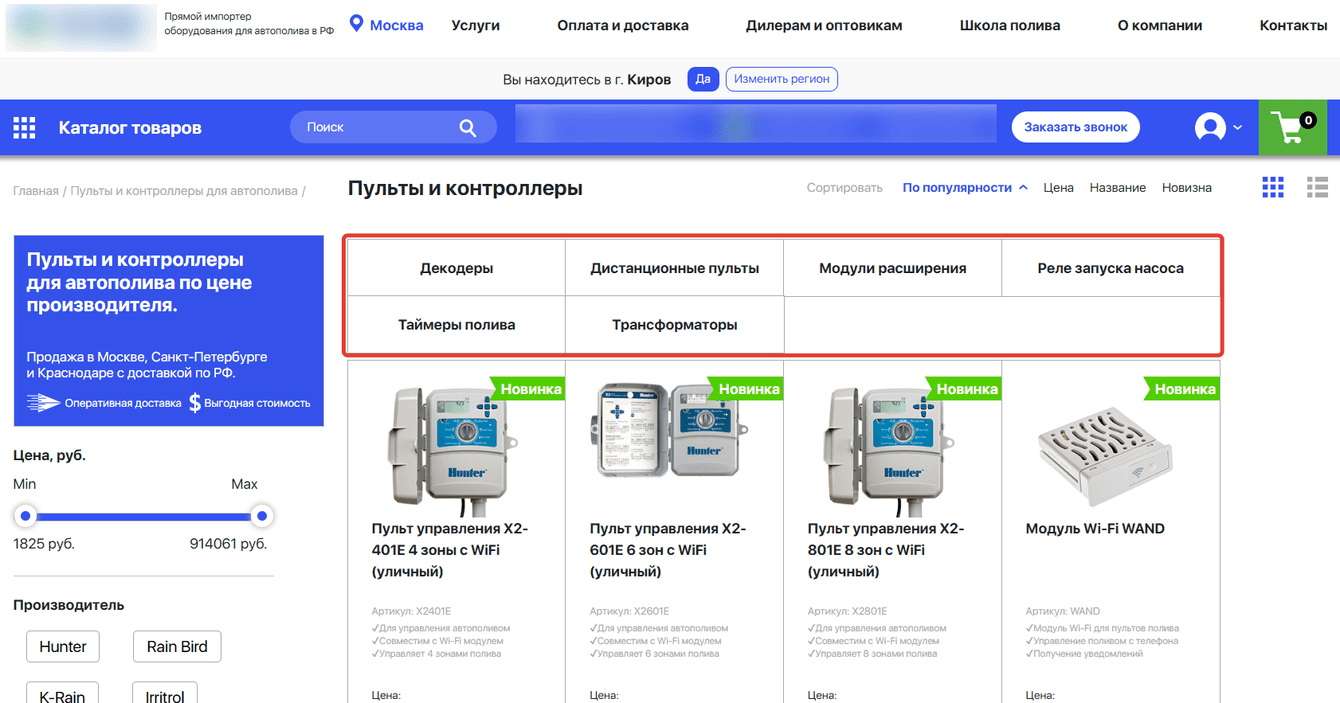
Task: Switch to list view layout icon
Action: [x=1317, y=187]
